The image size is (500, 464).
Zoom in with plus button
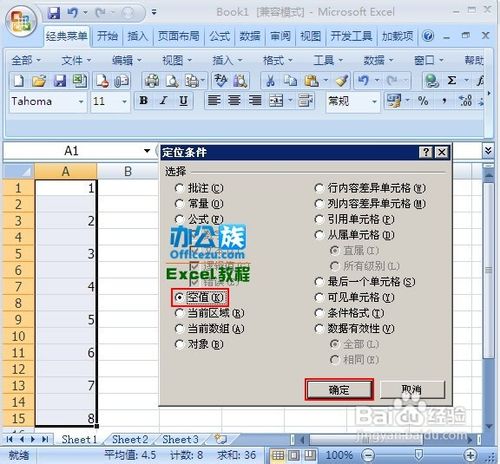pos(470,455)
